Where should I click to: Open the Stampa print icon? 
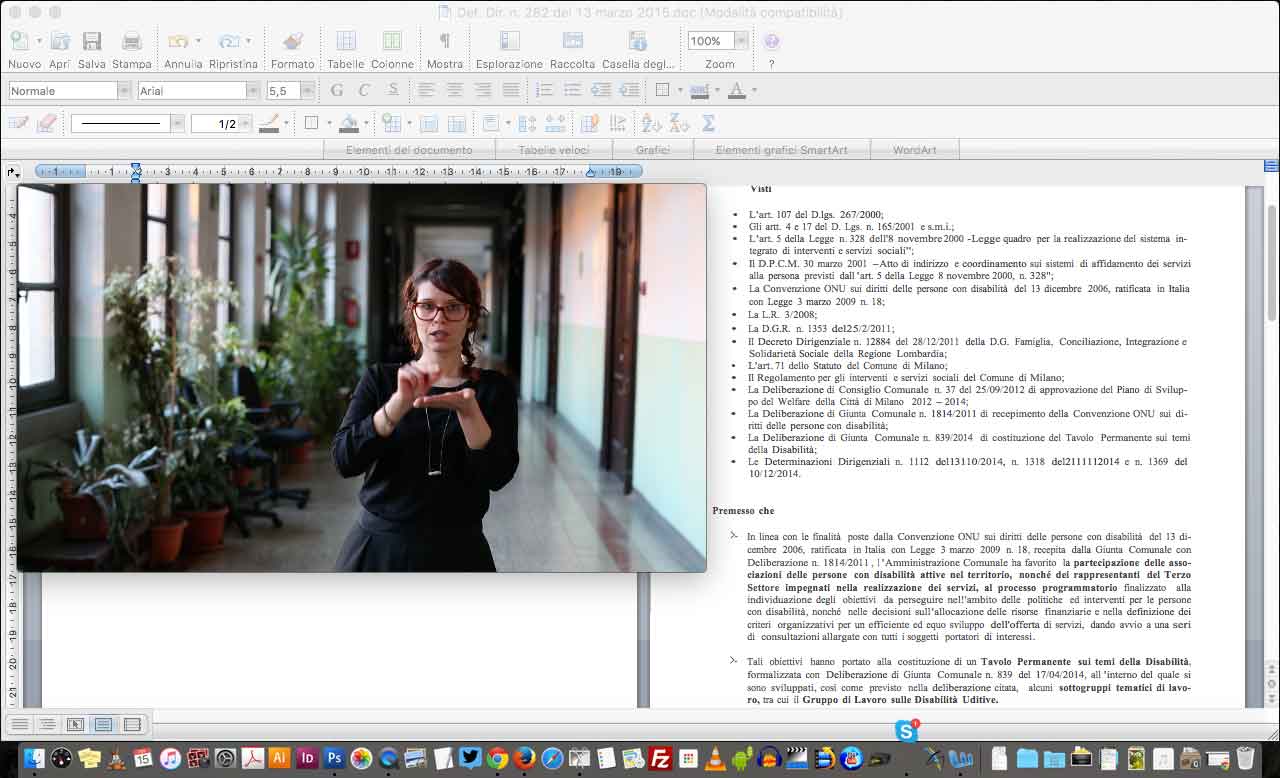click(x=131, y=42)
